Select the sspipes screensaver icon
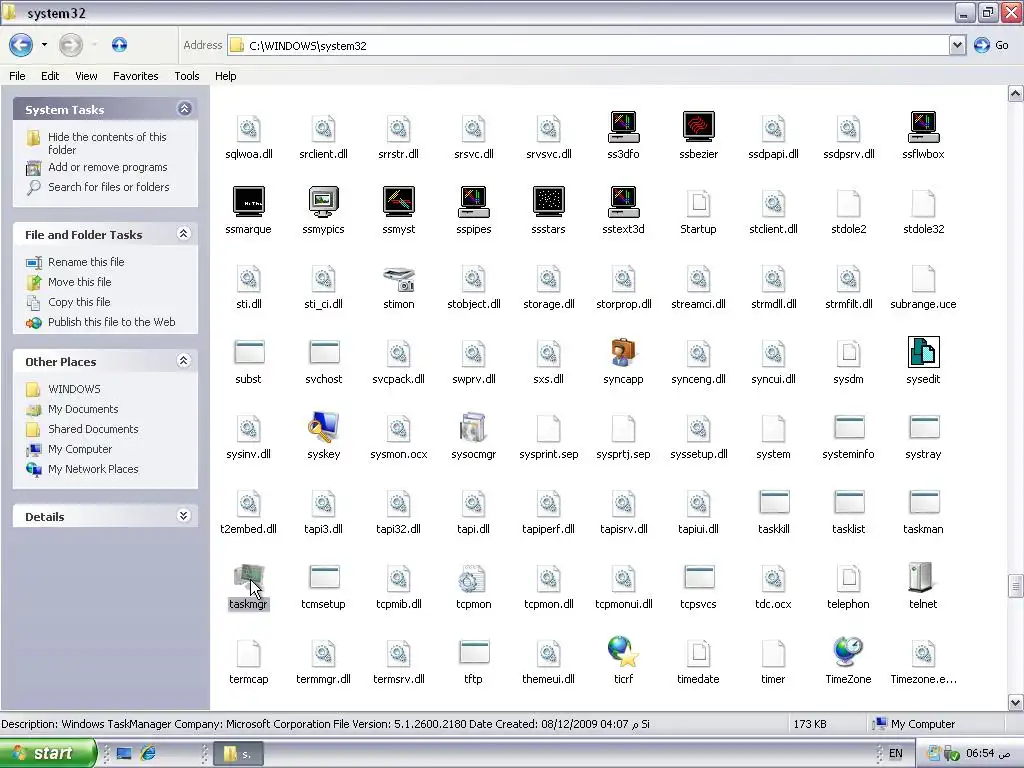Screen dimensions: 1024x768 click(x=473, y=202)
